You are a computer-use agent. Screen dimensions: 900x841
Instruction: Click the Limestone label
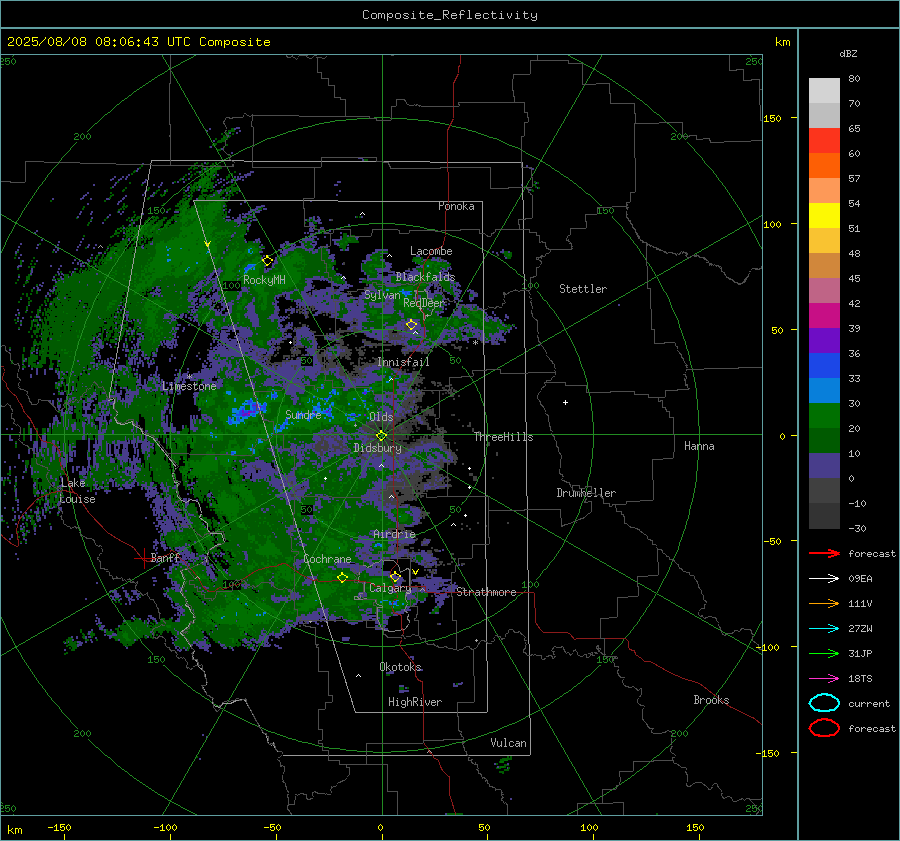click(x=189, y=386)
